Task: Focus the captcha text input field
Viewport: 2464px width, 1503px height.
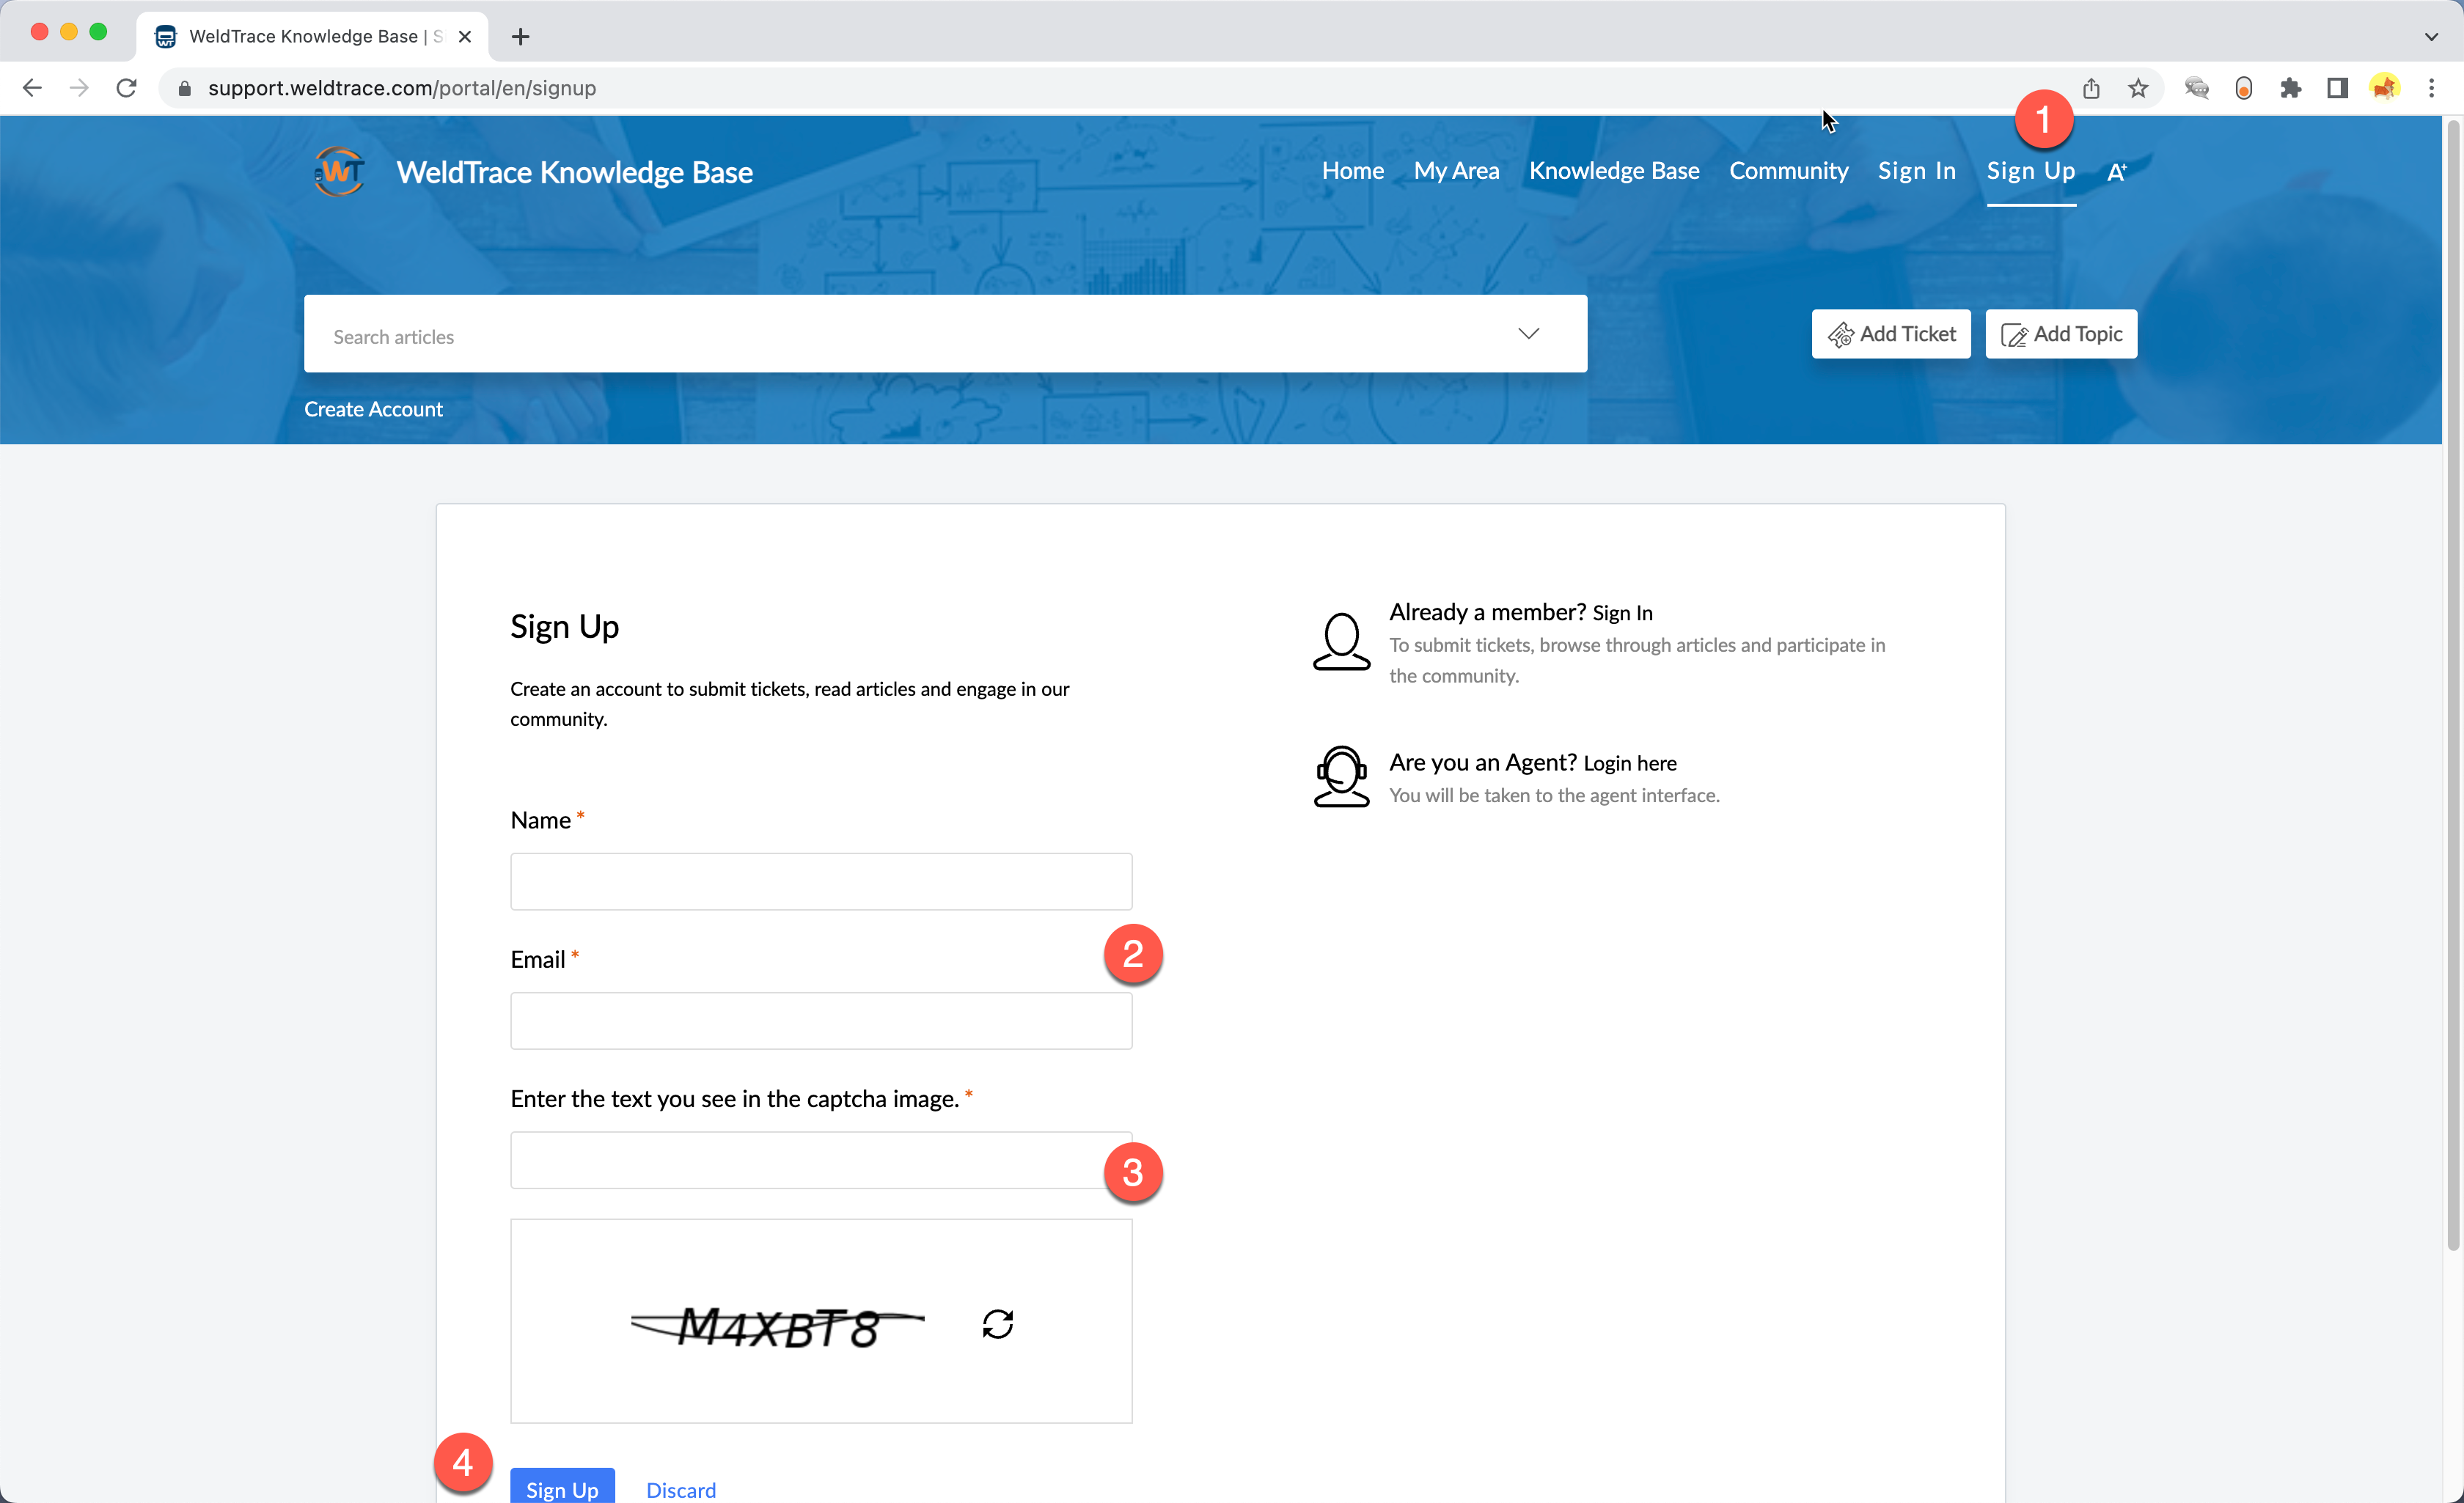Action: [x=821, y=1160]
